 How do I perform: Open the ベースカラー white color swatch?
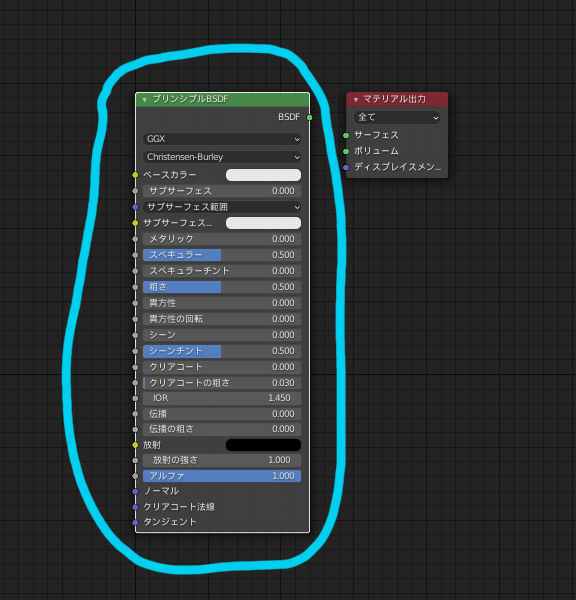click(x=263, y=175)
